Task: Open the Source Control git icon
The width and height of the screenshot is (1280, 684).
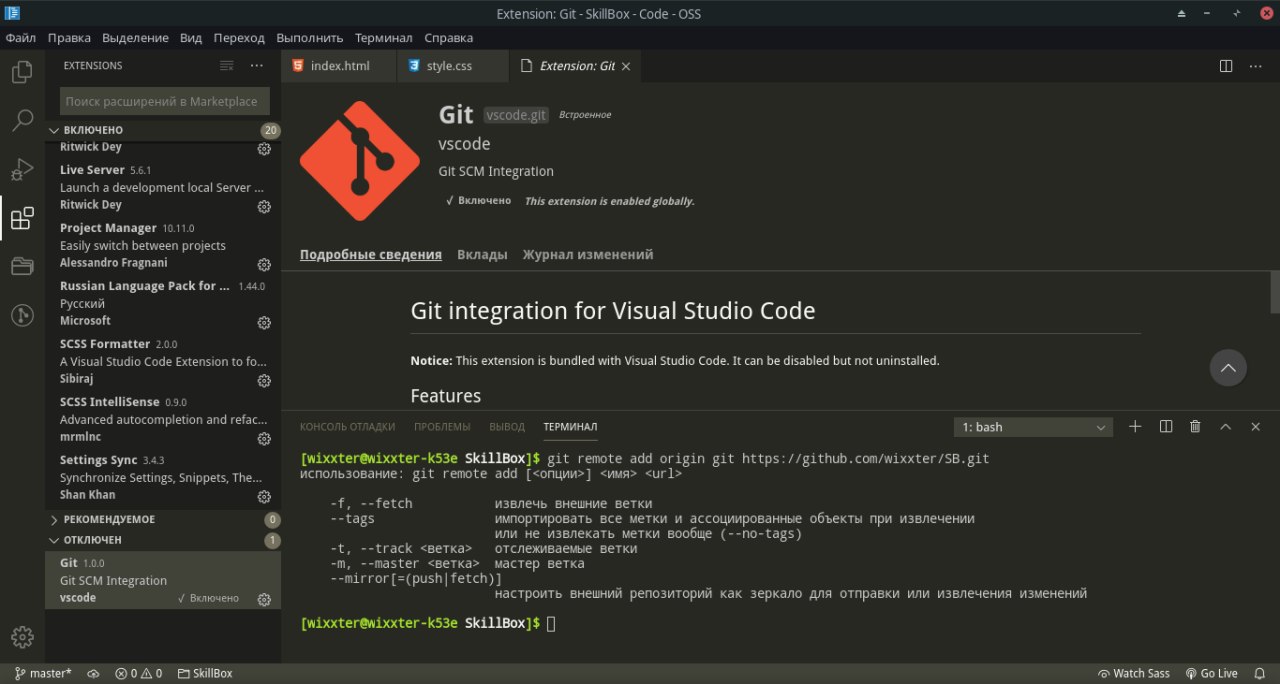Action: pyautogui.click(x=22, y=315)
